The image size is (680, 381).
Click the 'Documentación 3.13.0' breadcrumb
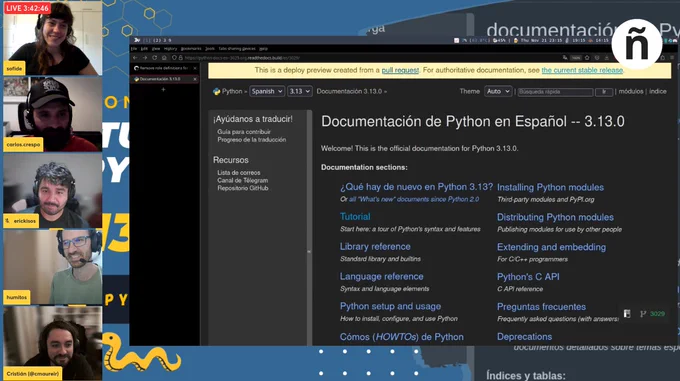(x=349, y=91)
